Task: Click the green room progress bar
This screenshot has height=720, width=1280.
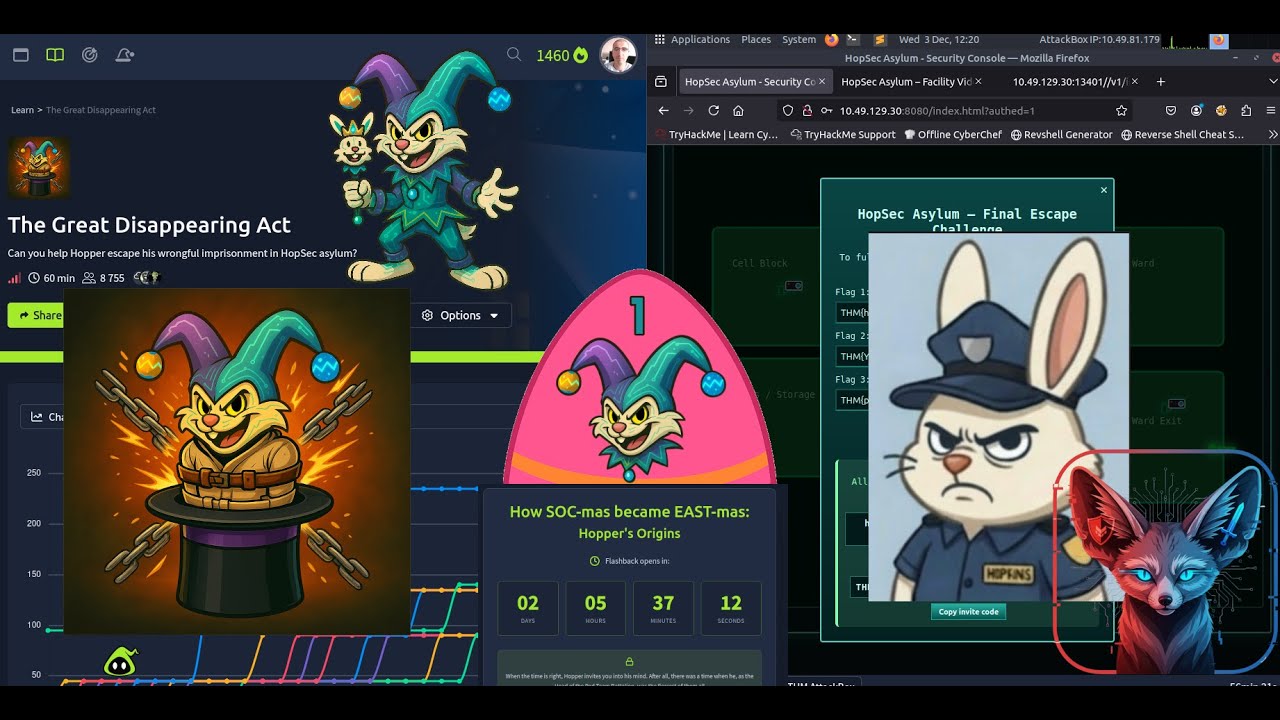Action: [270, 357]
